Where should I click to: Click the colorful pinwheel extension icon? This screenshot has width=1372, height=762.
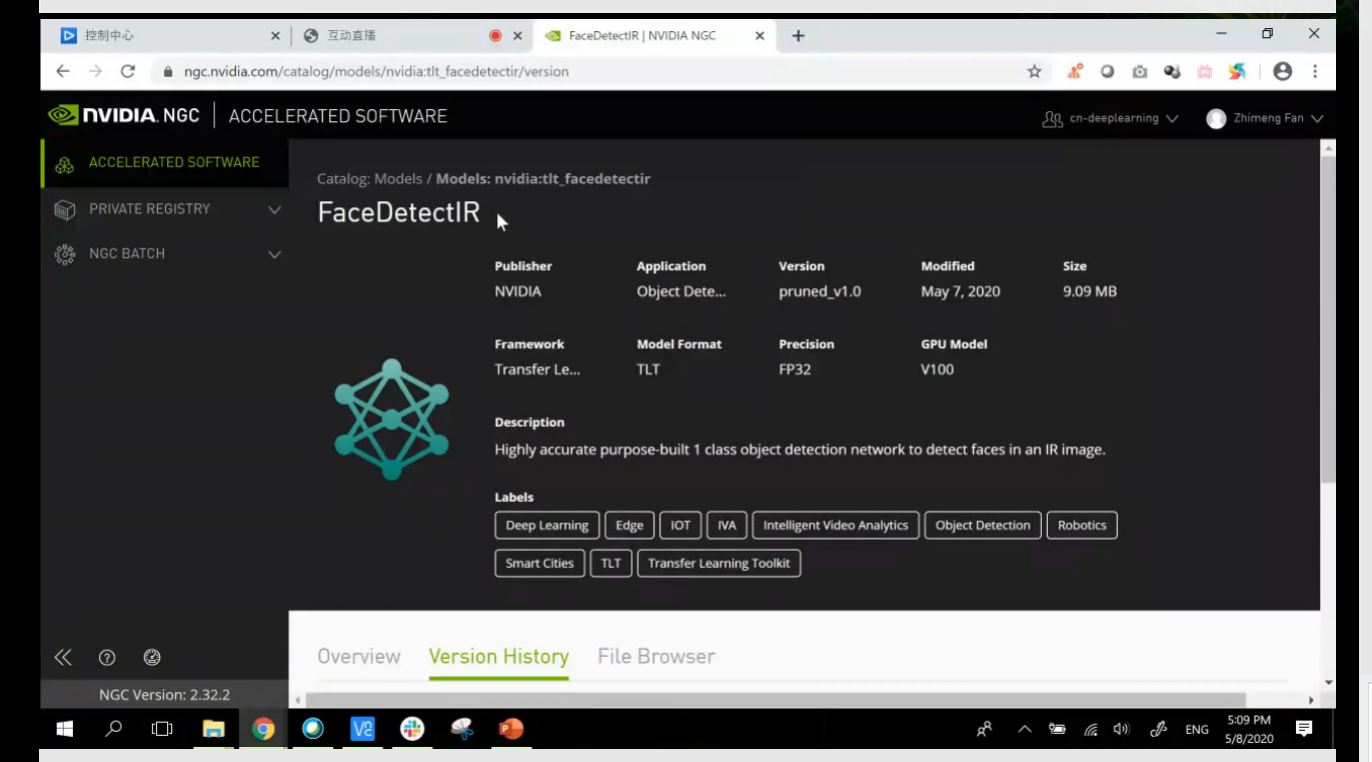click(1237, 71)
